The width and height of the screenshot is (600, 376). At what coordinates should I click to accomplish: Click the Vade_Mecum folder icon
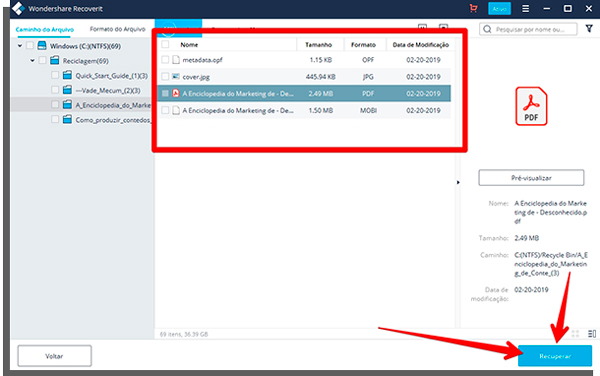[x=67, y=90]
